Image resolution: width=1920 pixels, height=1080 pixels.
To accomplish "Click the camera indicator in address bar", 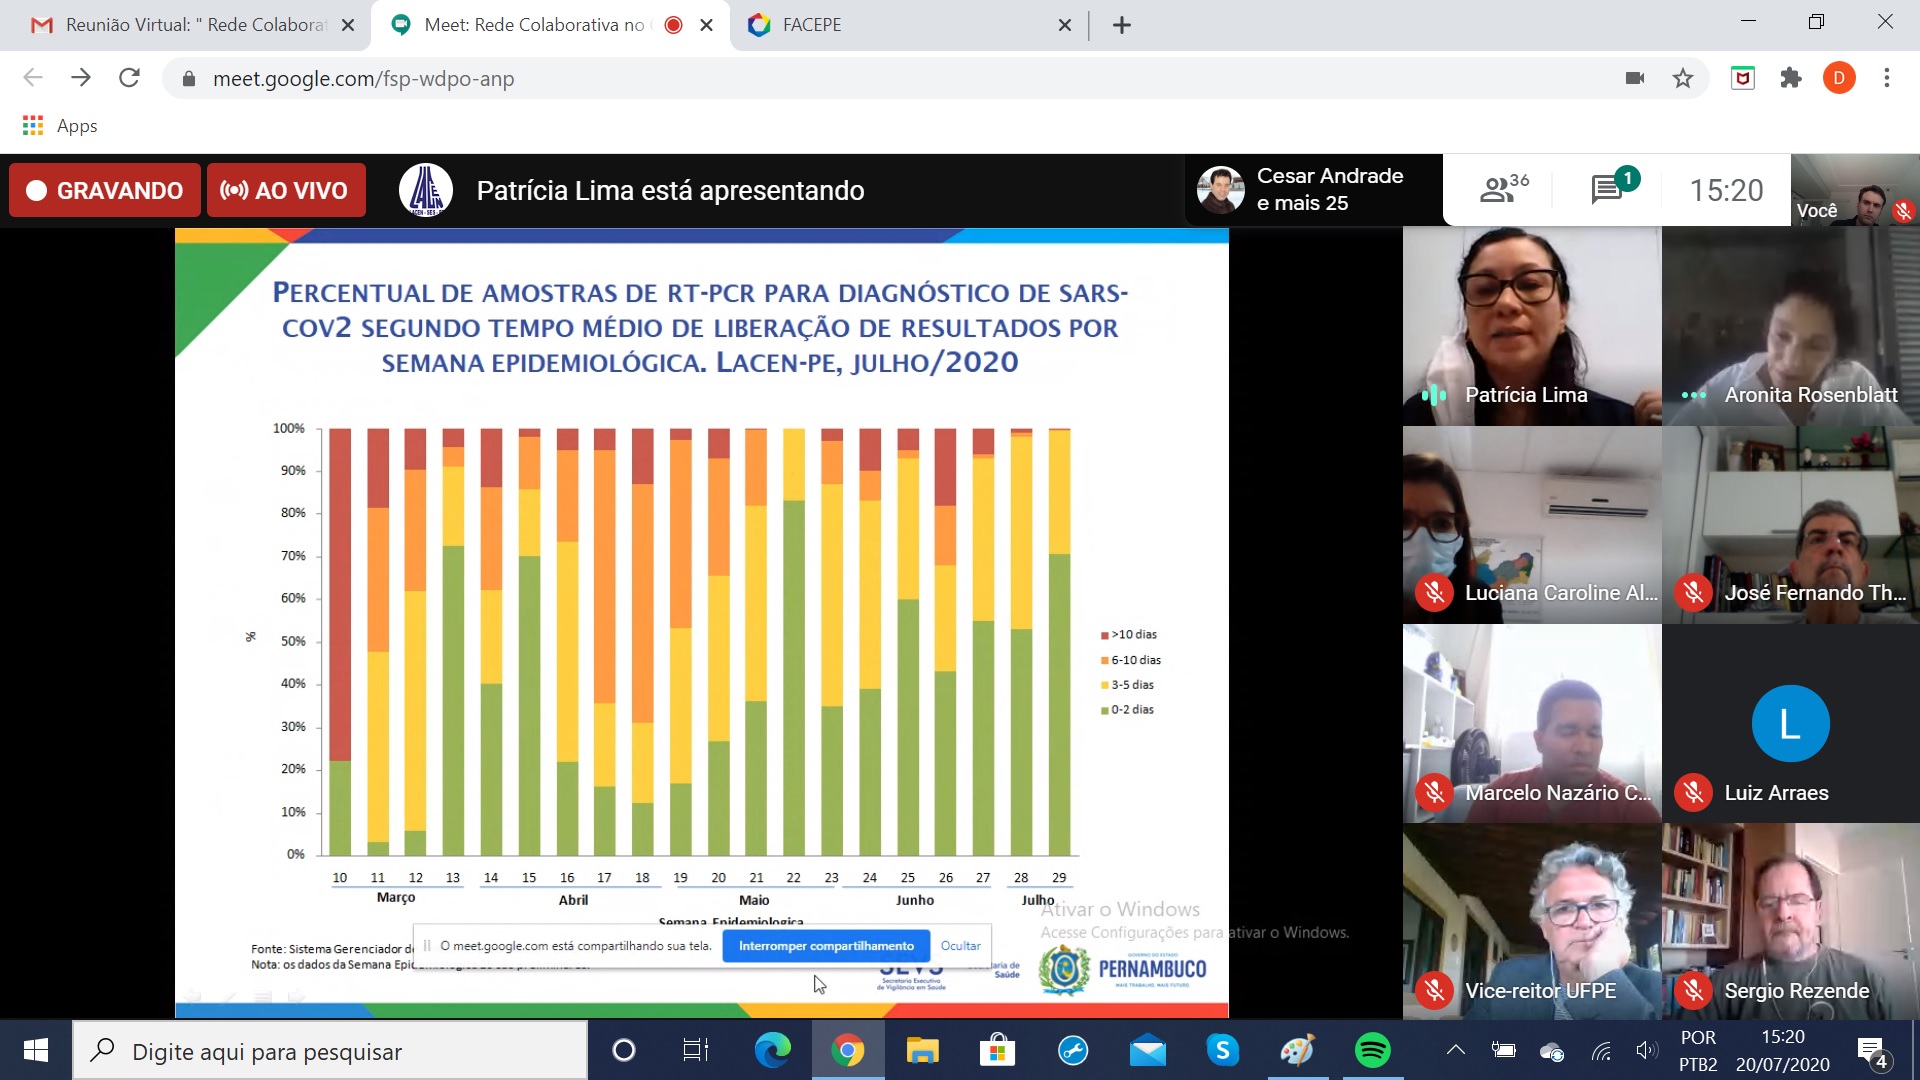I will point(1635,78).
